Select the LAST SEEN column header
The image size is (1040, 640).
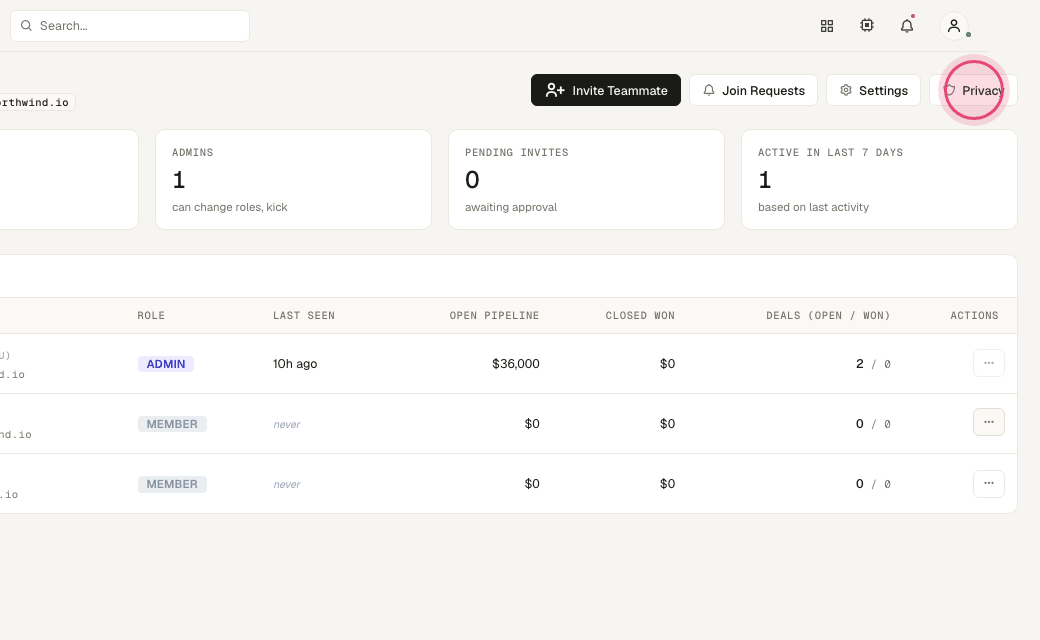[304, 316]
